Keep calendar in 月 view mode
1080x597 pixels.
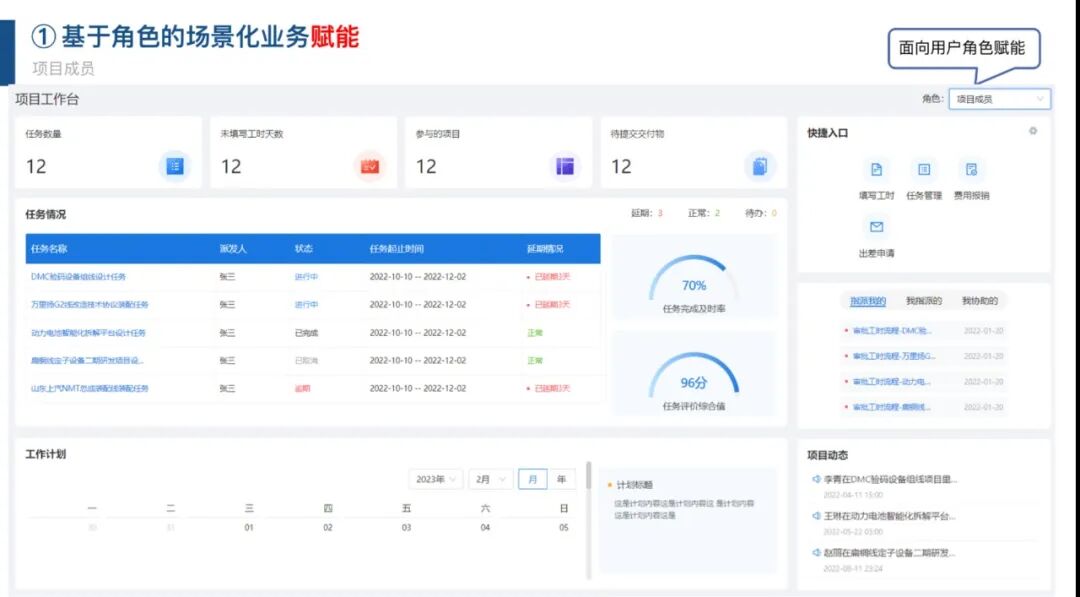point(531,479)
